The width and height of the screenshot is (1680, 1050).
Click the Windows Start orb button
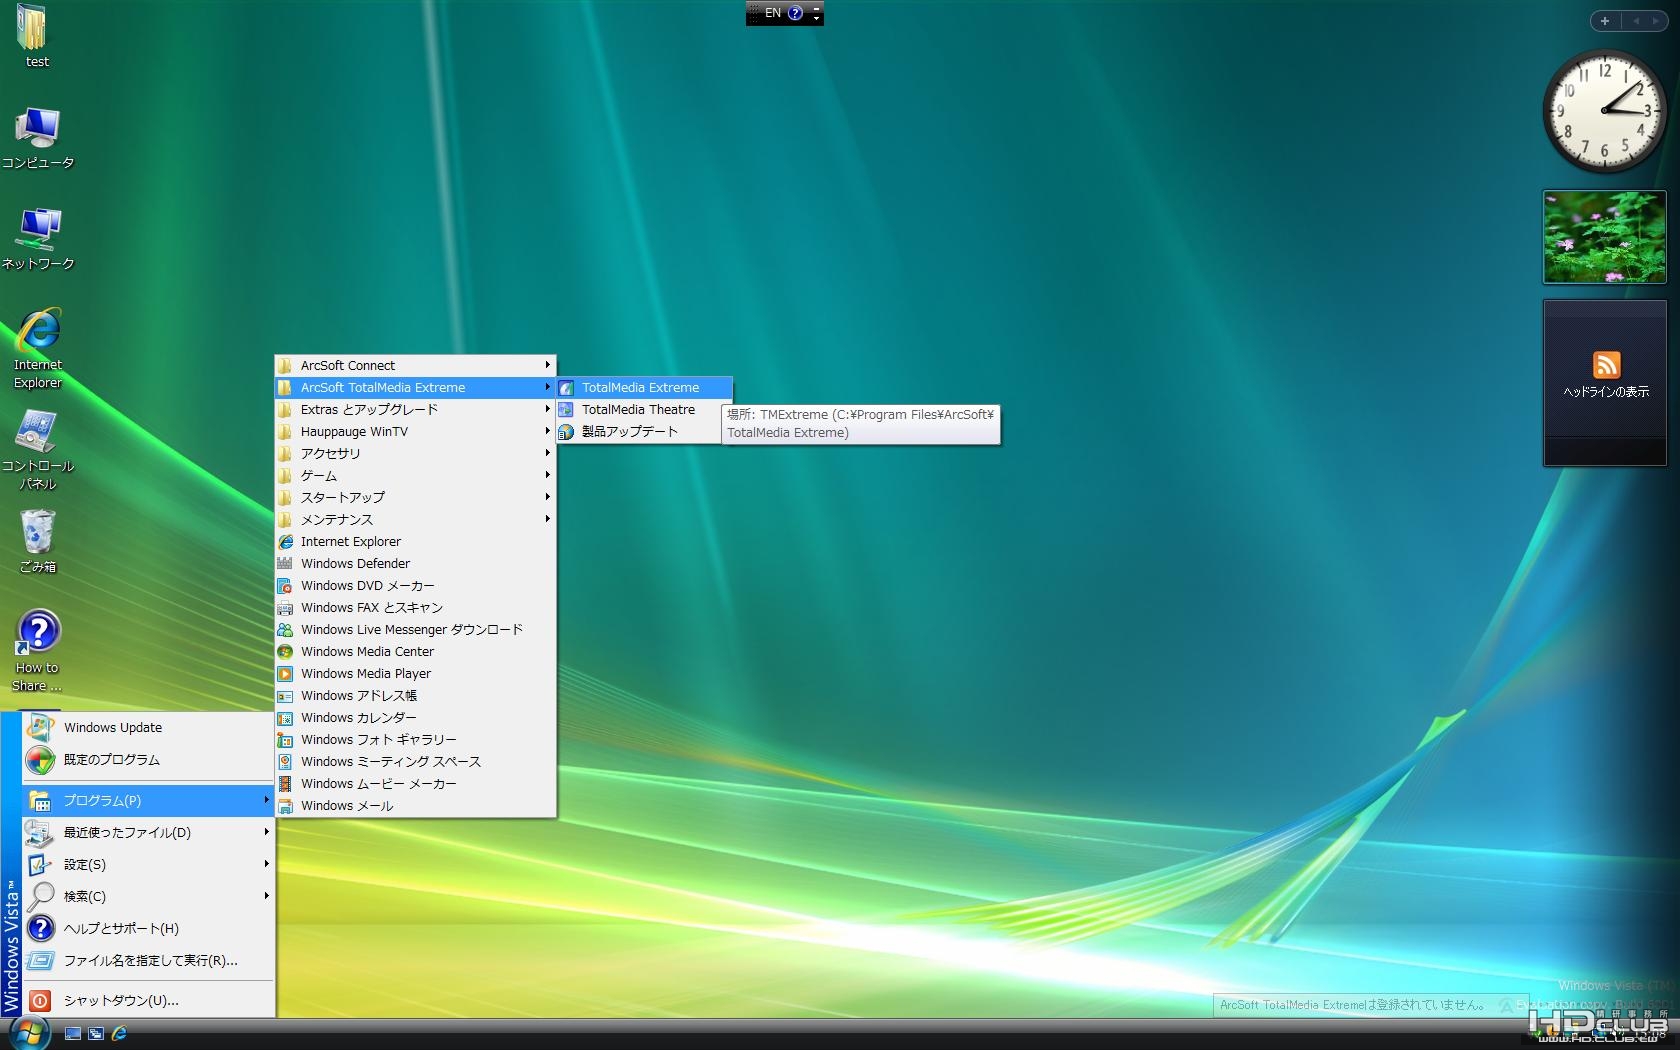point(29,1033)
